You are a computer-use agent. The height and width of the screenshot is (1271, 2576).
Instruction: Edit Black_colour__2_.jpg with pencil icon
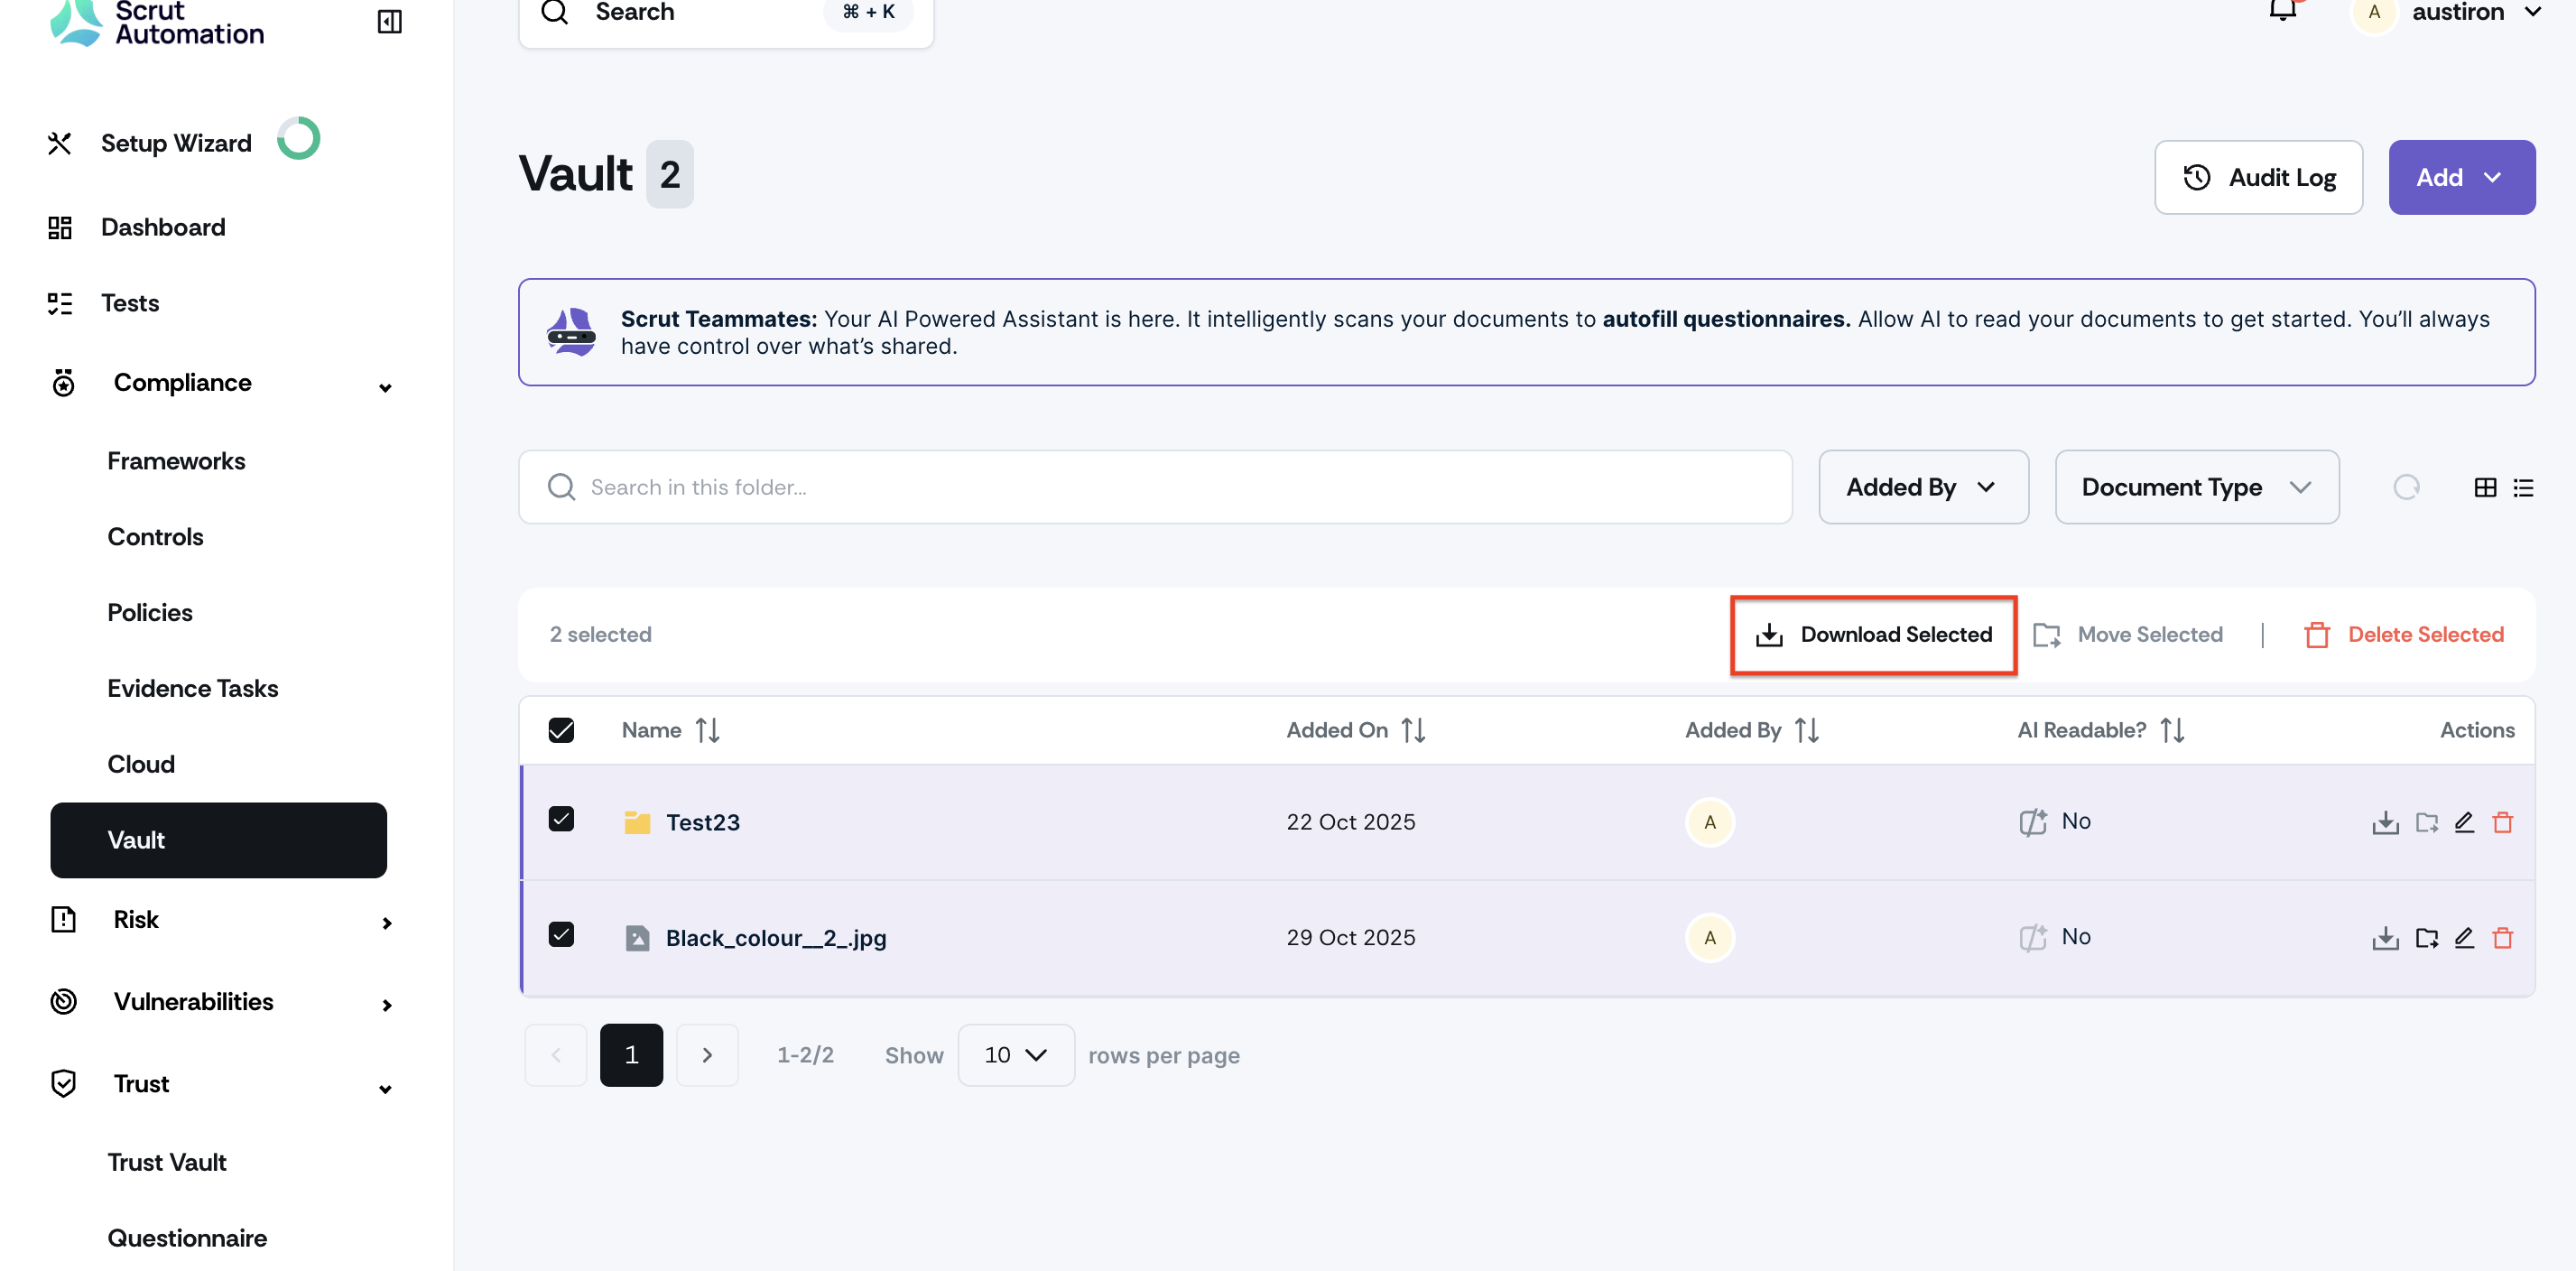coord(2464,937)
